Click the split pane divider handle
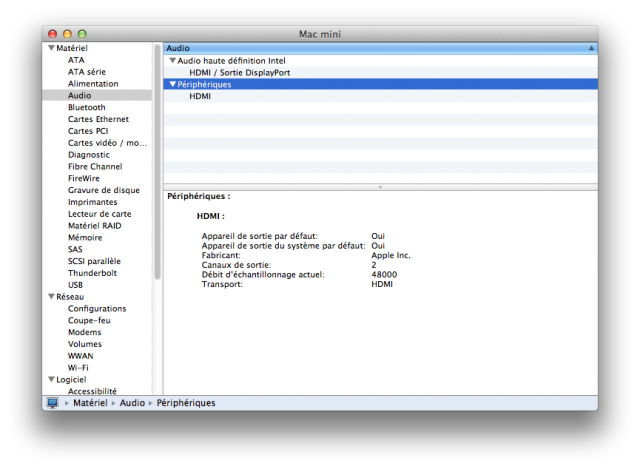The width and height of the screenshot is (640, 469). [x=380, y=187]
